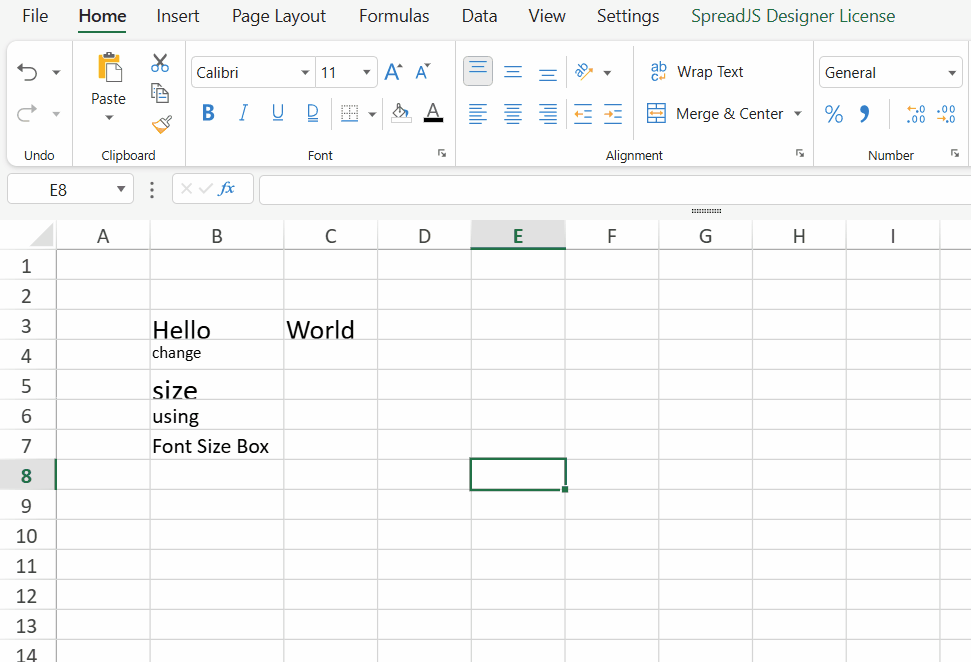Apply Comma Style format
The image size is (971, 662).
[x=864, y=114]
